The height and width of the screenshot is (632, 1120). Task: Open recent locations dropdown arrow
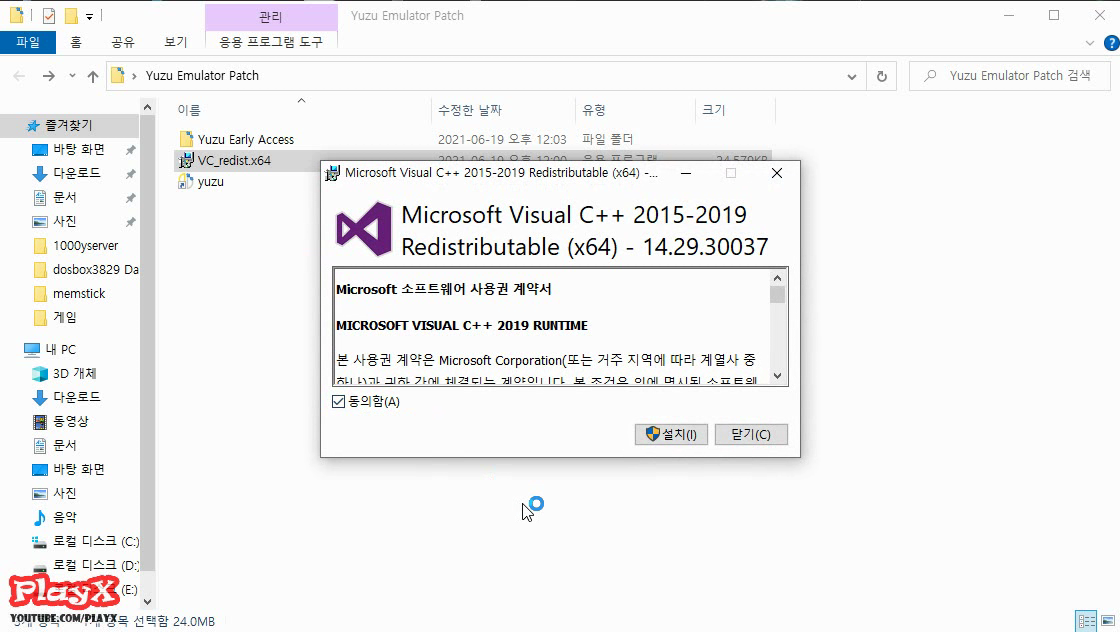(x=72, y=76)
